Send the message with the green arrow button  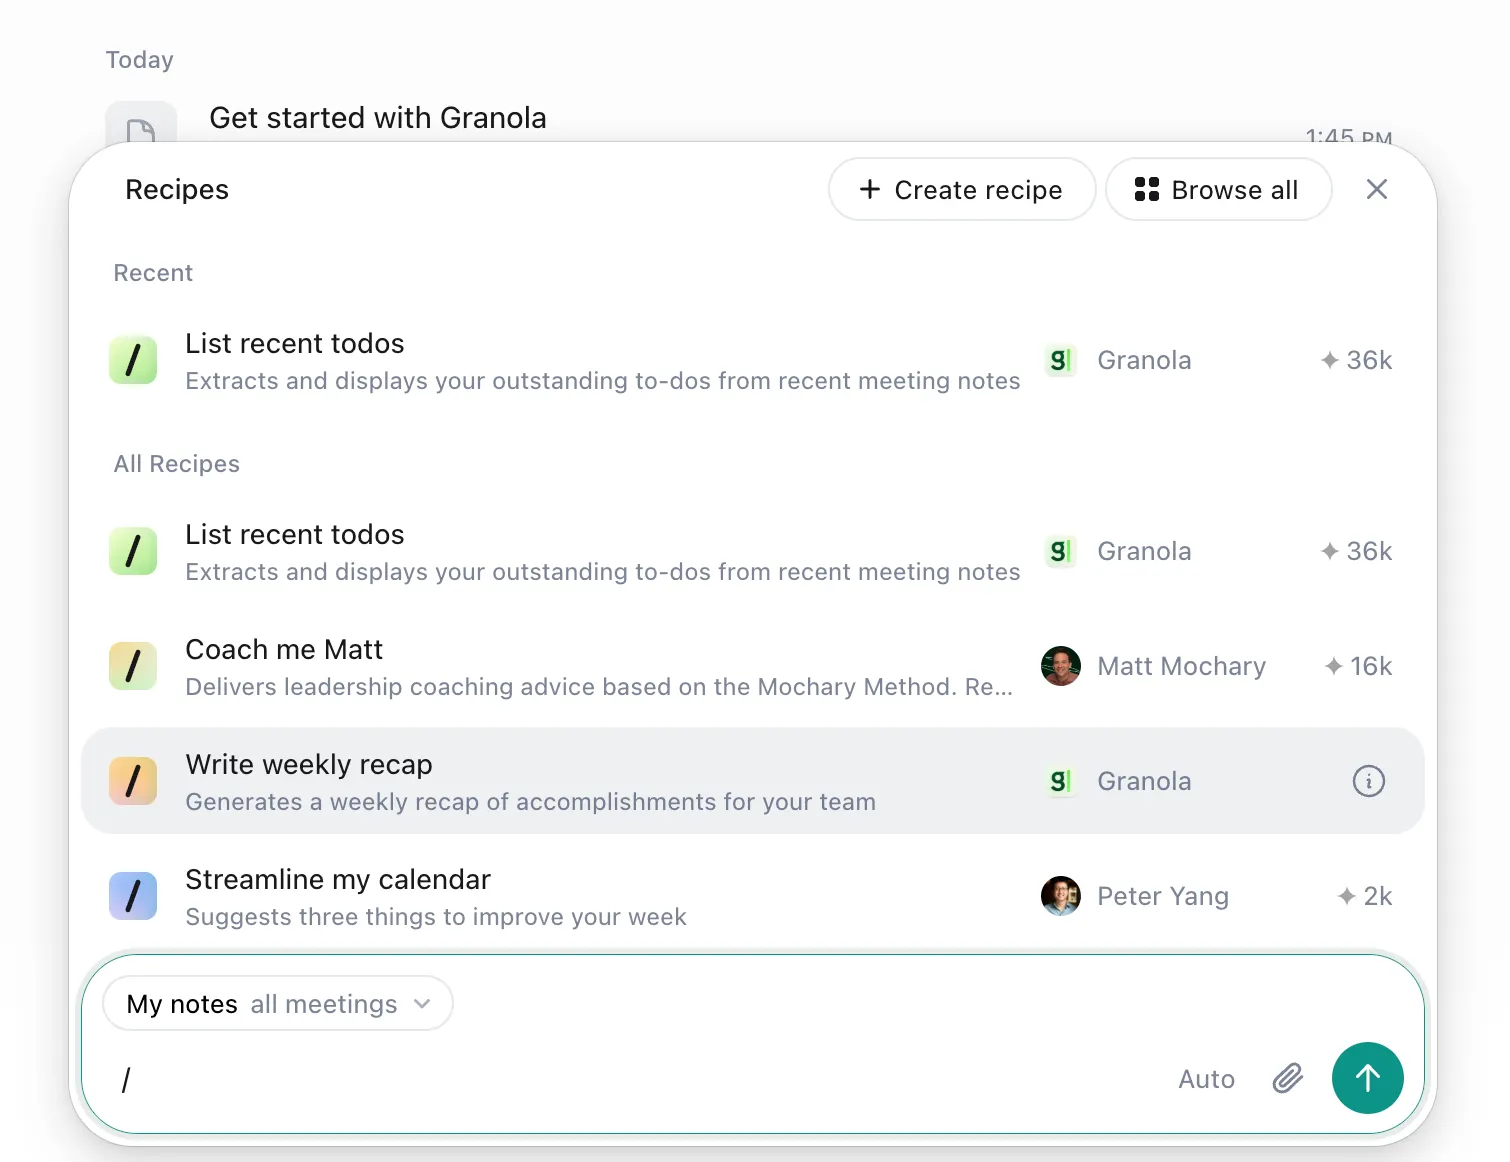[1368, 1078]
